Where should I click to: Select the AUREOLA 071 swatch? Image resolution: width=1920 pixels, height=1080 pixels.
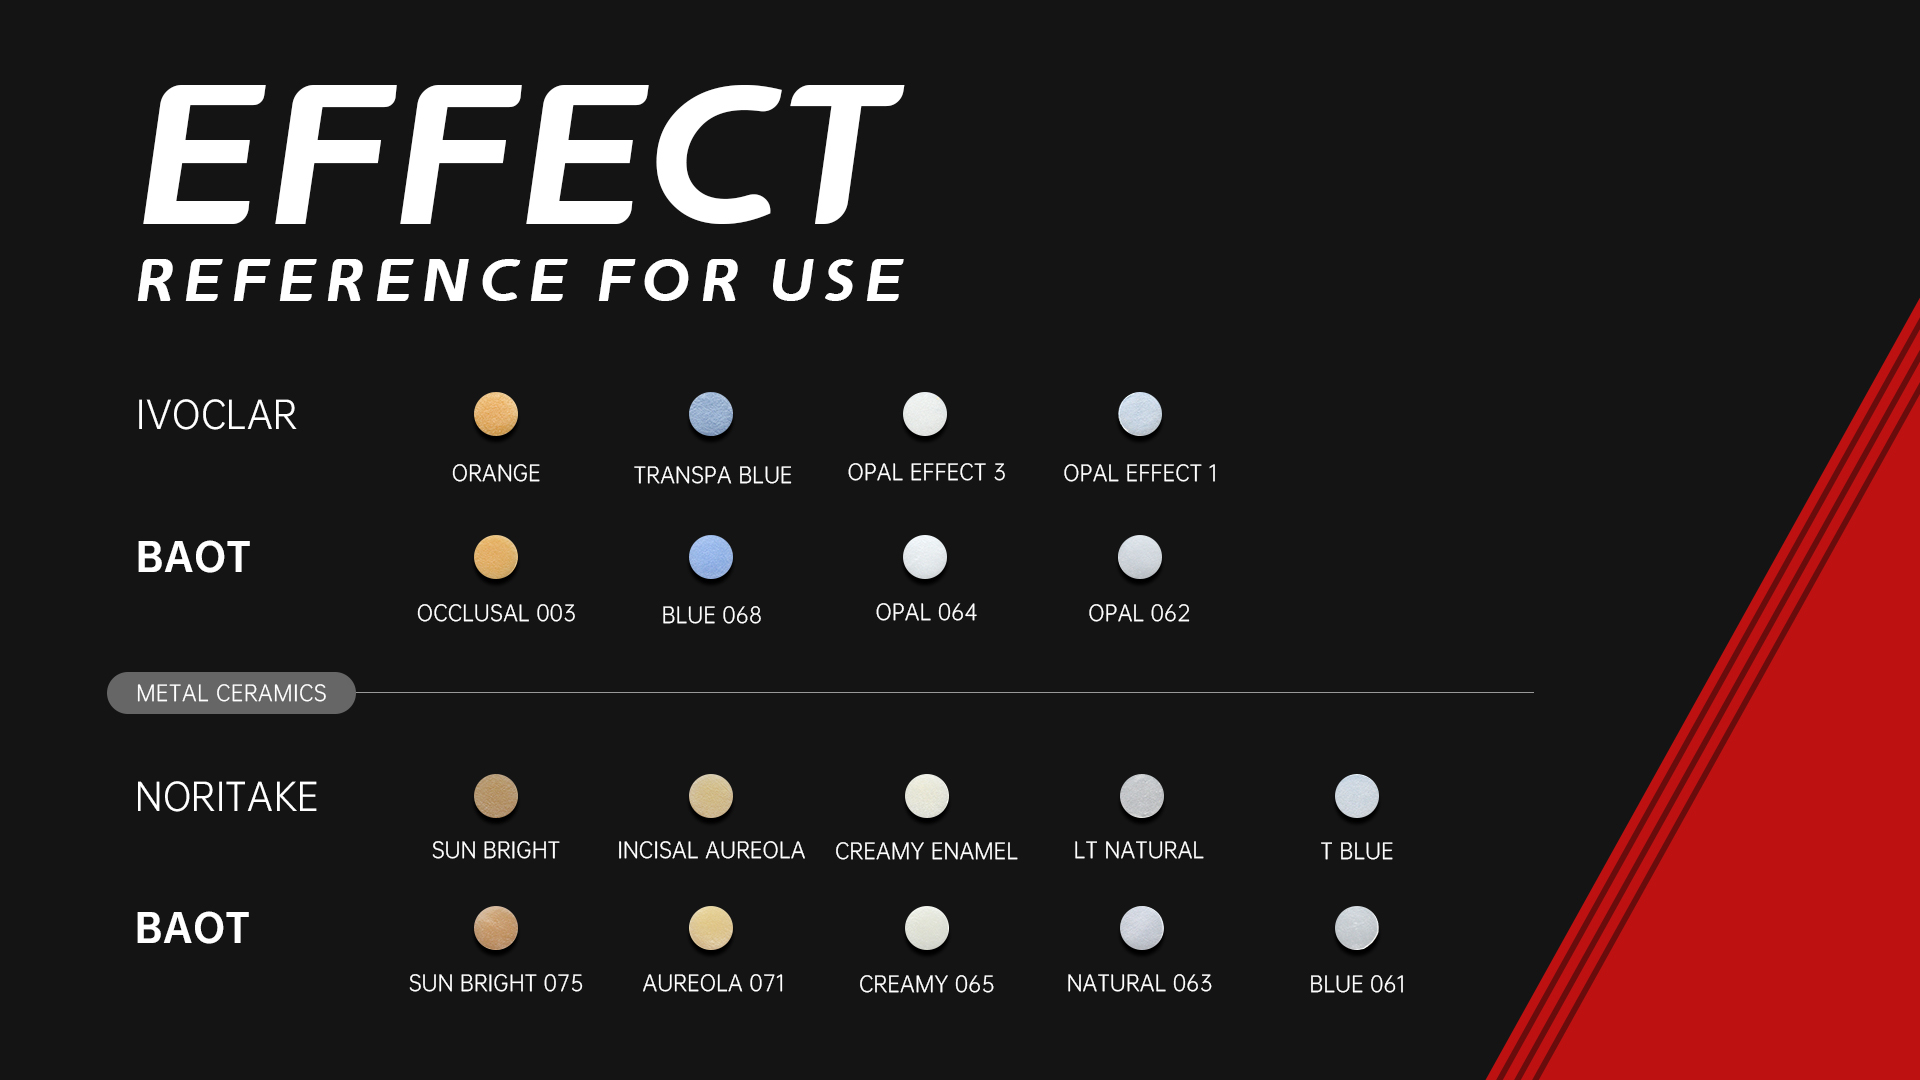(711, 928)
